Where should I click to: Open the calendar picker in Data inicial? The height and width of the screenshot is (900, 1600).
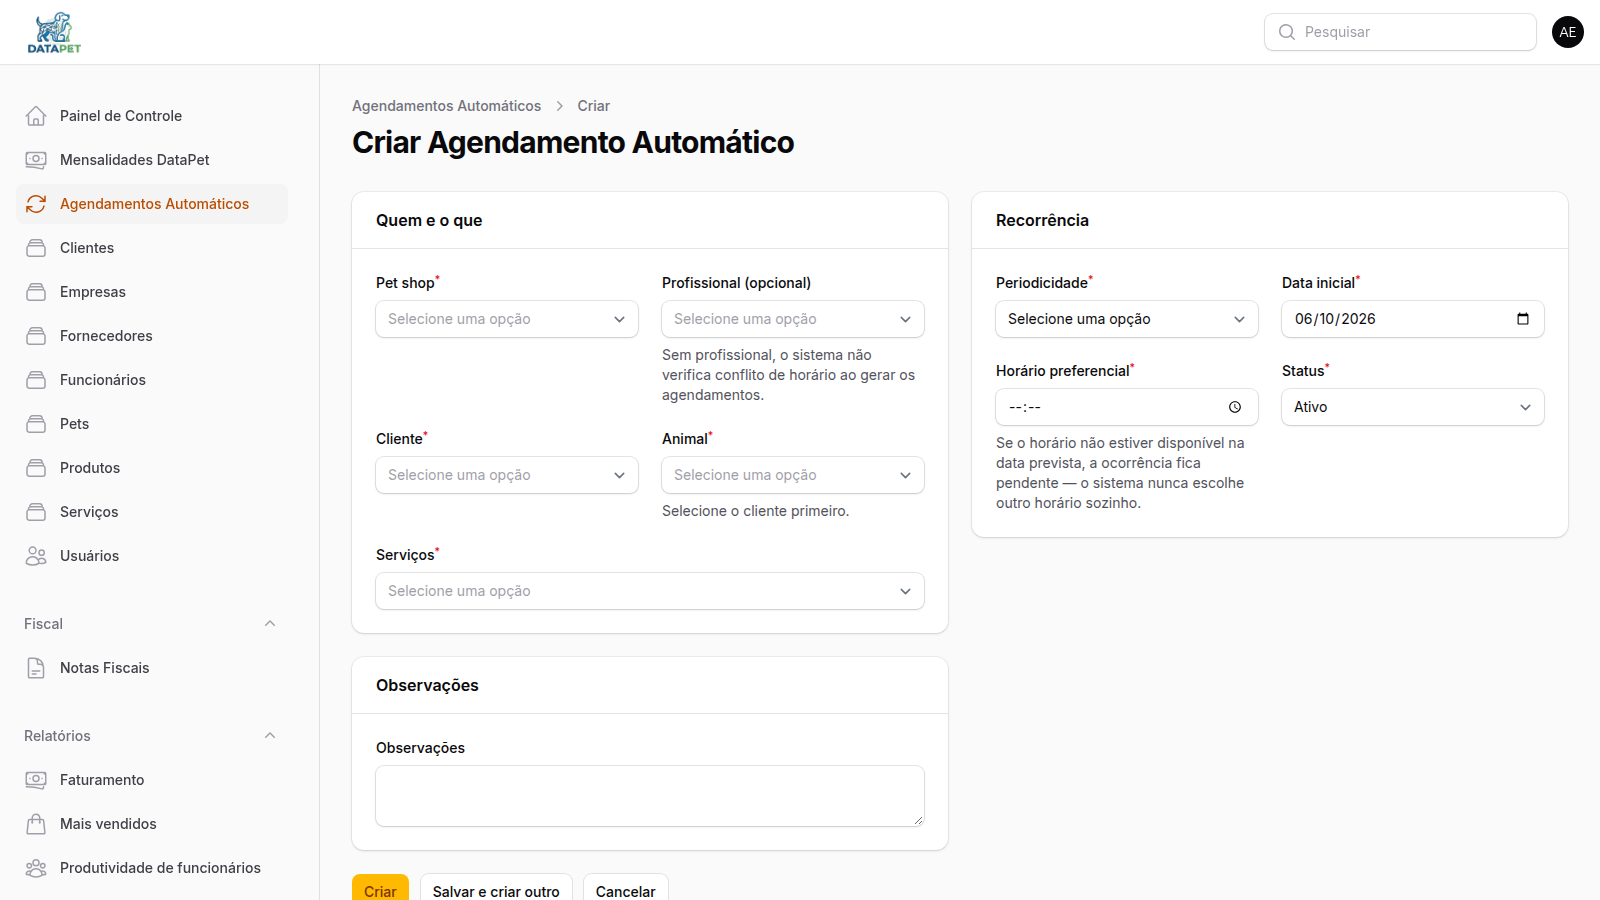(x=1523, y=319)
